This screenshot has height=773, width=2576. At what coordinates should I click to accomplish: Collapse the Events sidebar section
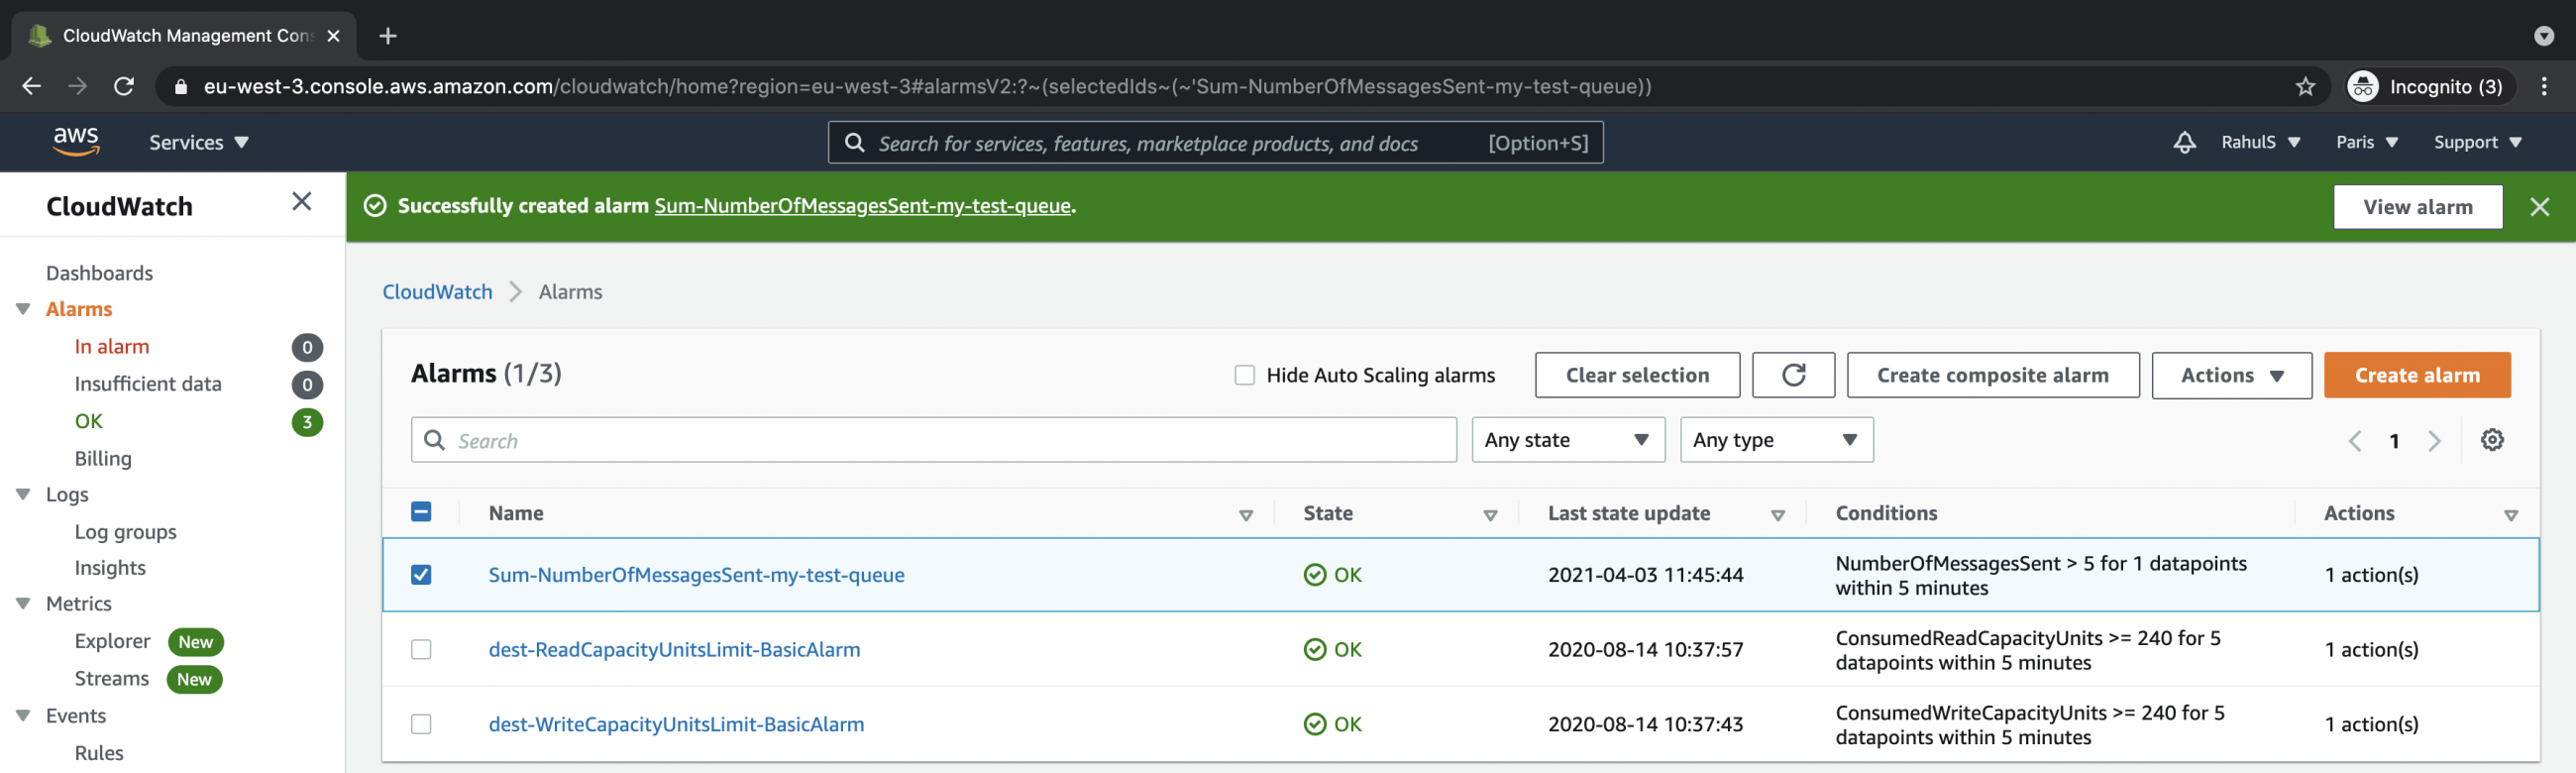pos(23,715)
